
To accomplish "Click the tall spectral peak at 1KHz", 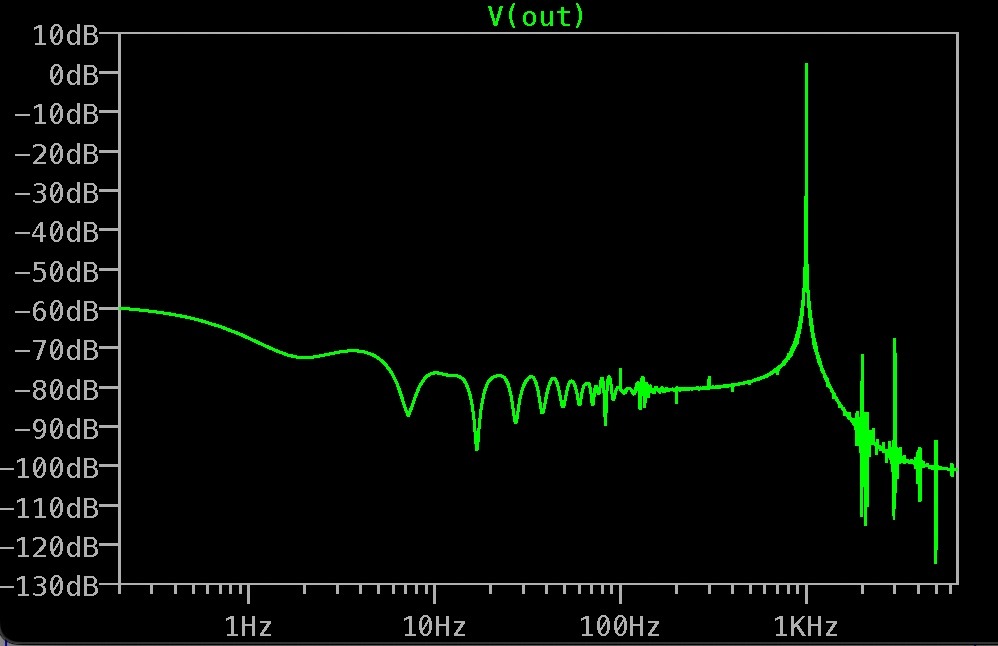I will (x=806, y=178).
